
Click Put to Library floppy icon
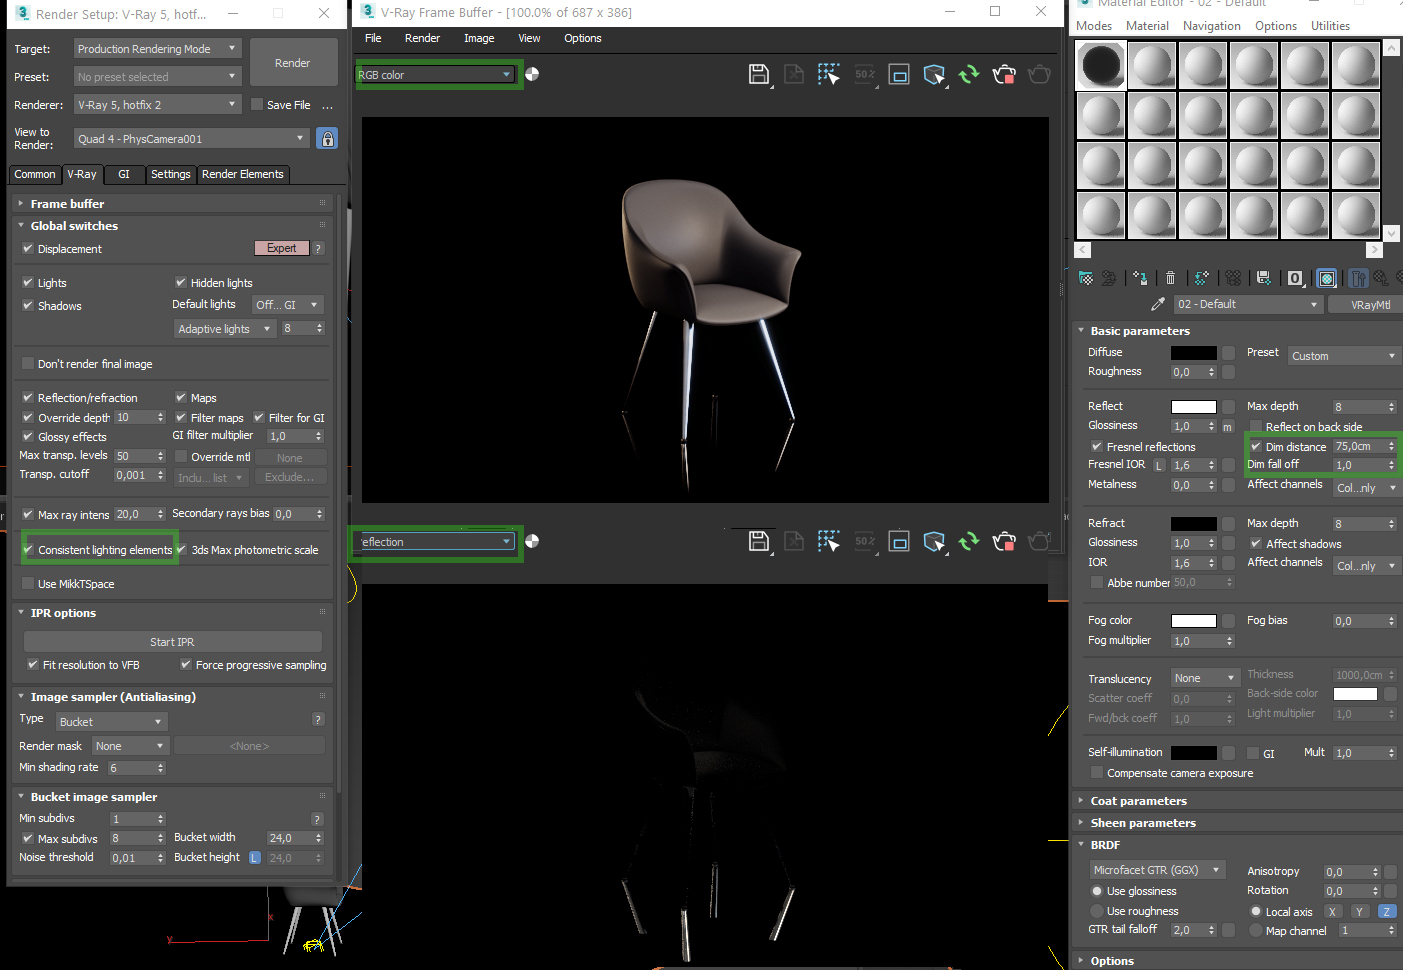coord(1264,278)
